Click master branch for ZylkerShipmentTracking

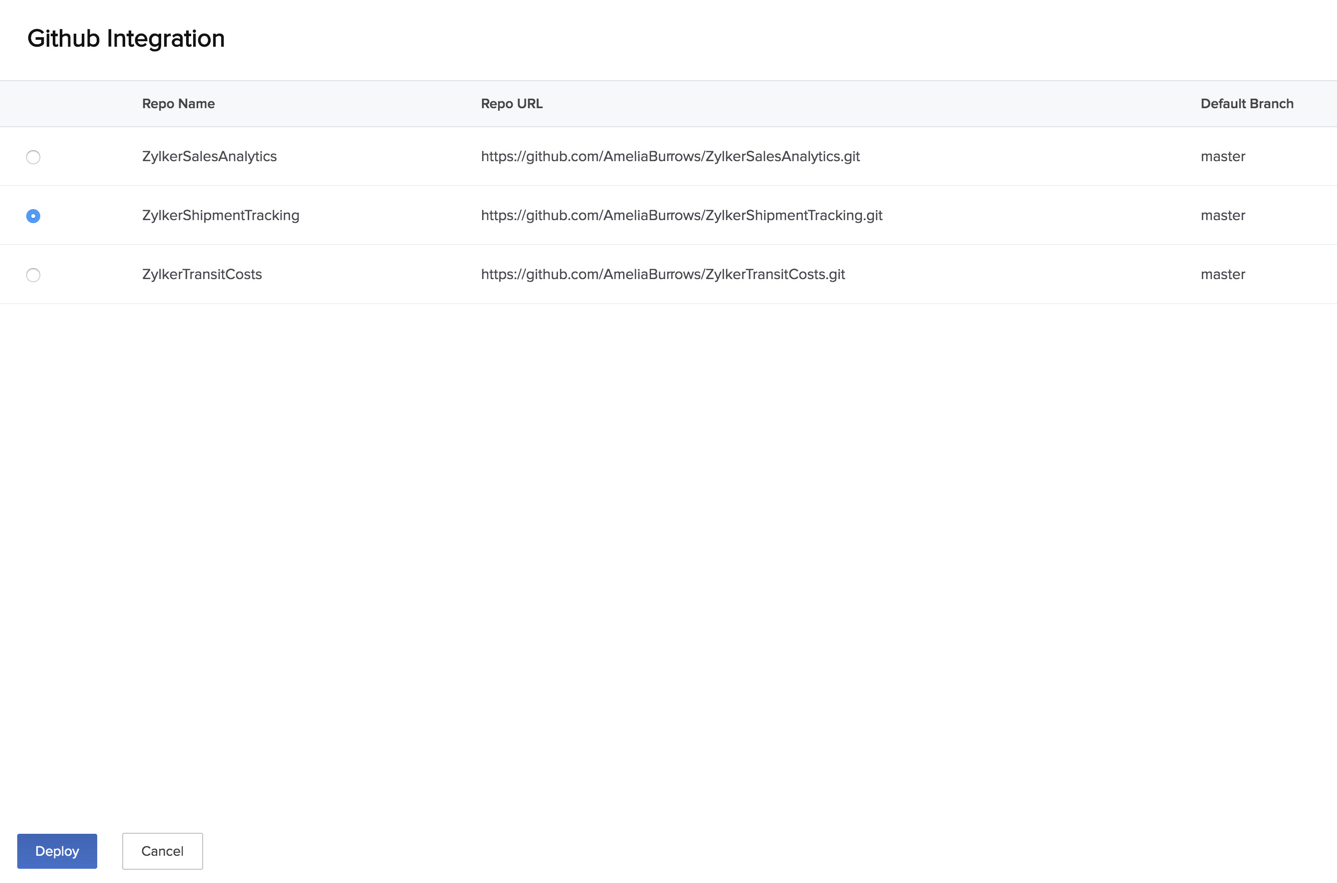[x=1223, y=215]
